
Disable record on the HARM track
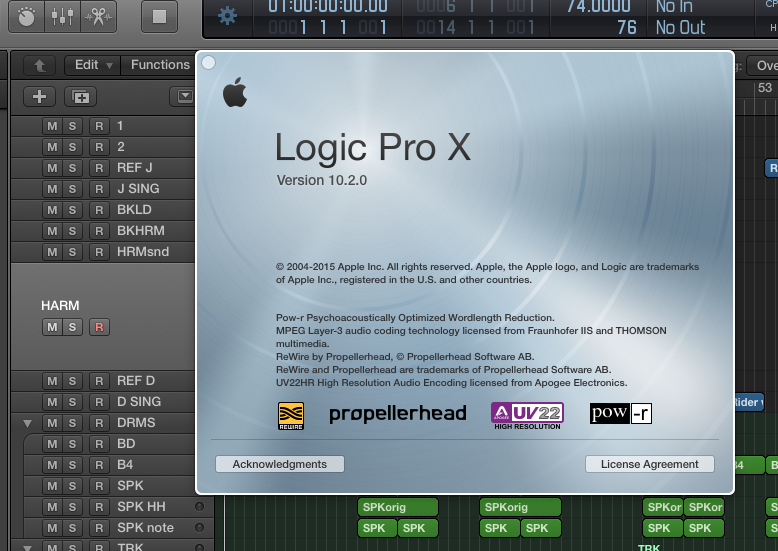coord(99,327)
